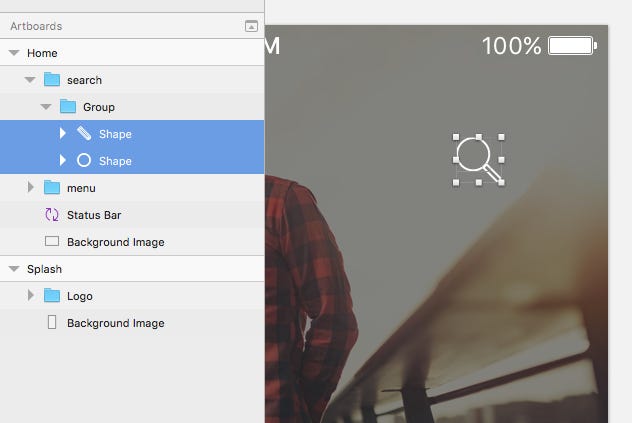The image size is (632, 423).
Task: Click the 100% battery text on canvas
Action: tap(511, 46)
